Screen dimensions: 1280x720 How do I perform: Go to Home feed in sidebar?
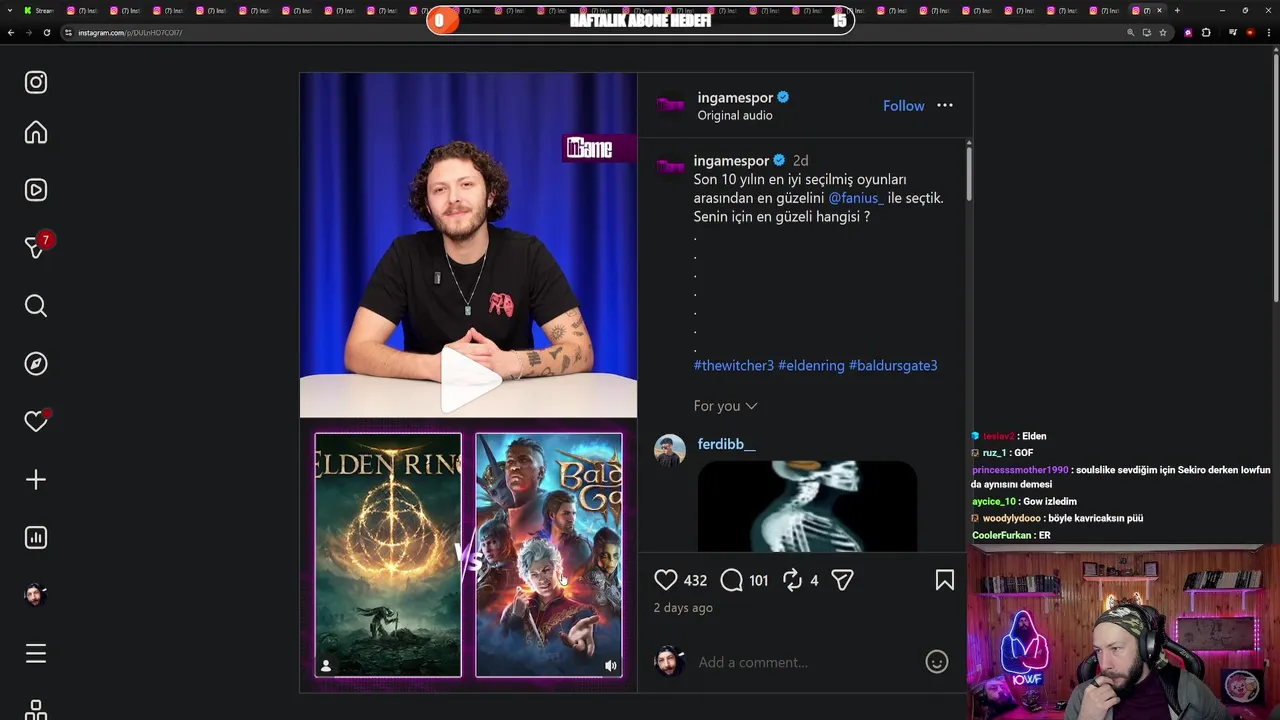pos(36,132)
